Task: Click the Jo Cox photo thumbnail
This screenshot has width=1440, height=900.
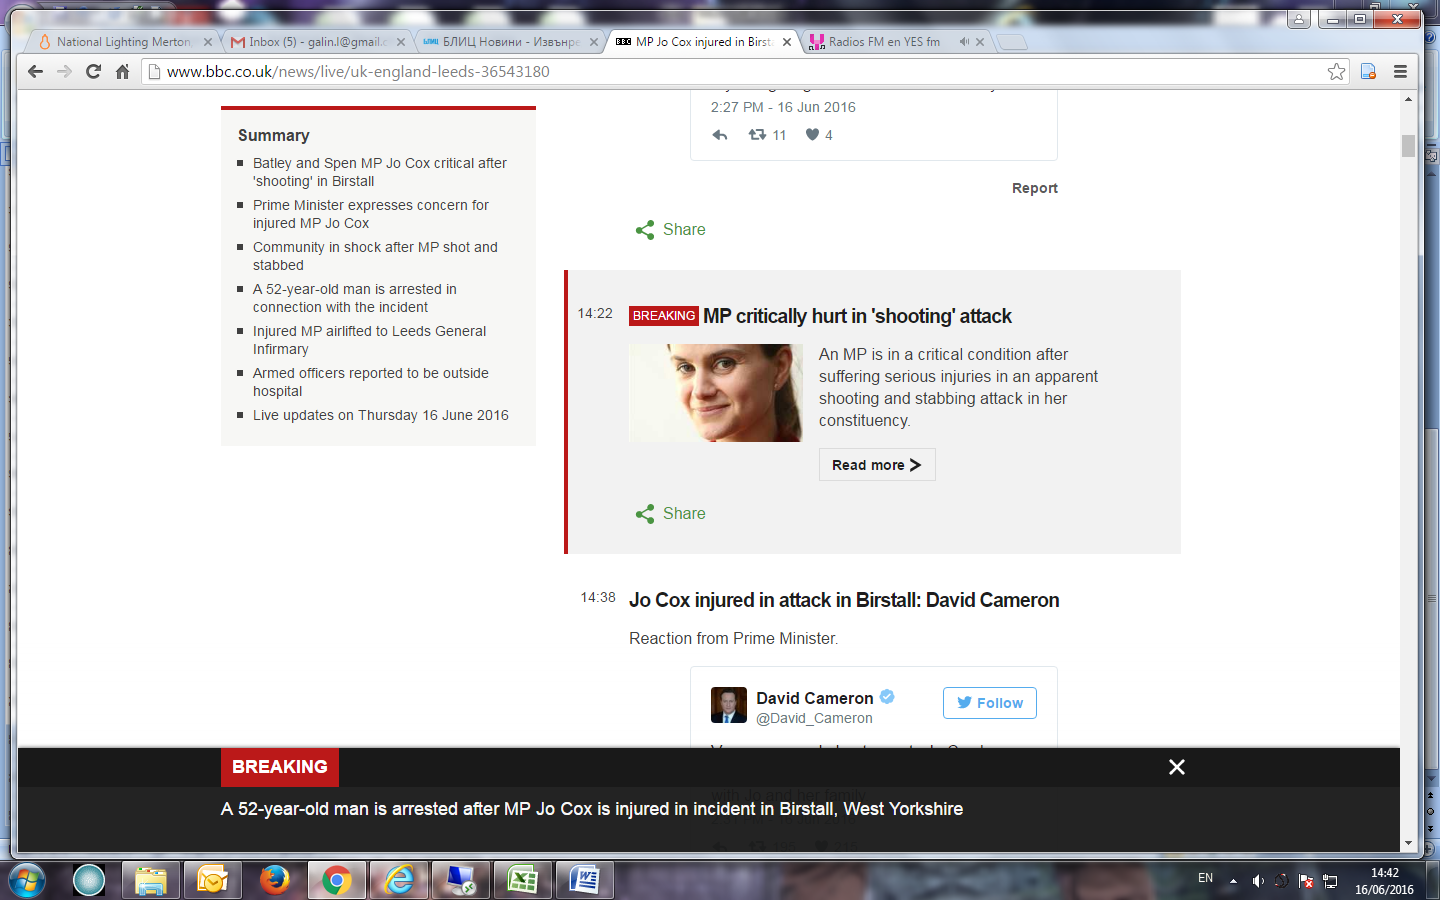Action: pyautogui.click(x=716, y=393)
